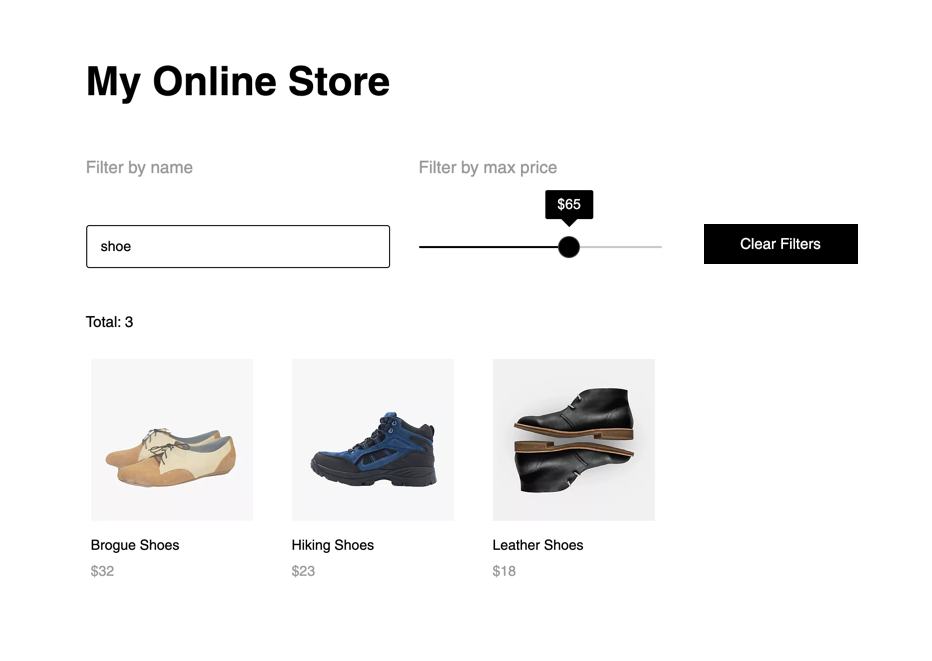Select the Hiking Shoes product title

pos(333,545)
